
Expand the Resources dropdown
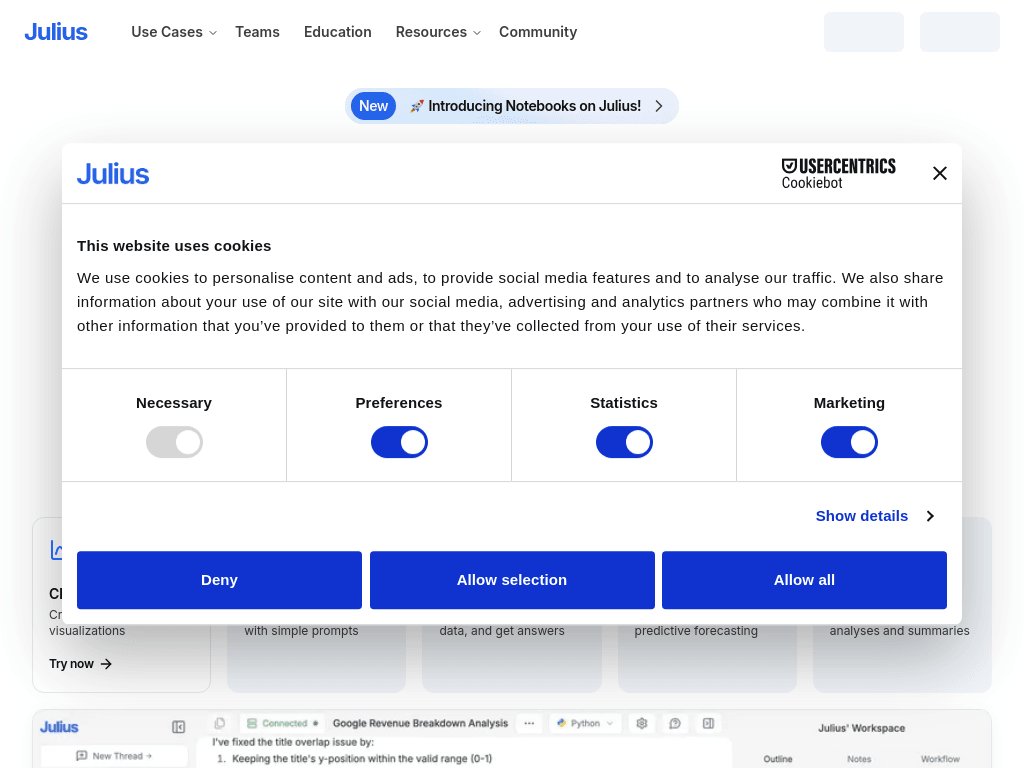(438, 32)
